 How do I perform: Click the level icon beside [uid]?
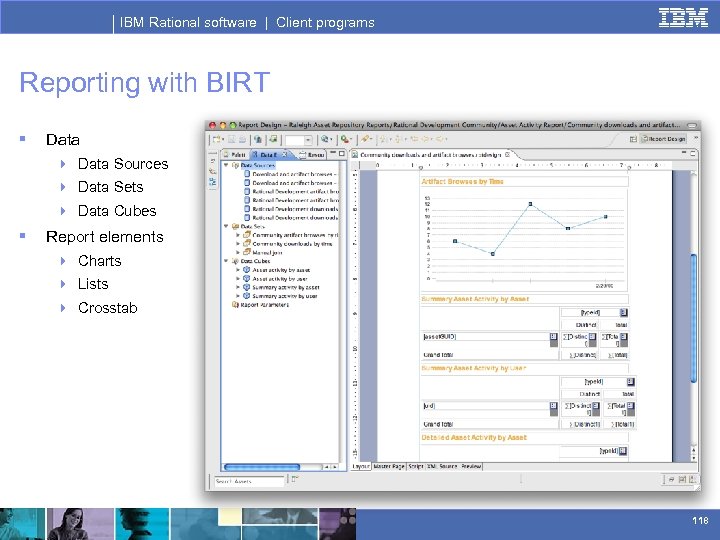(553, 406)
